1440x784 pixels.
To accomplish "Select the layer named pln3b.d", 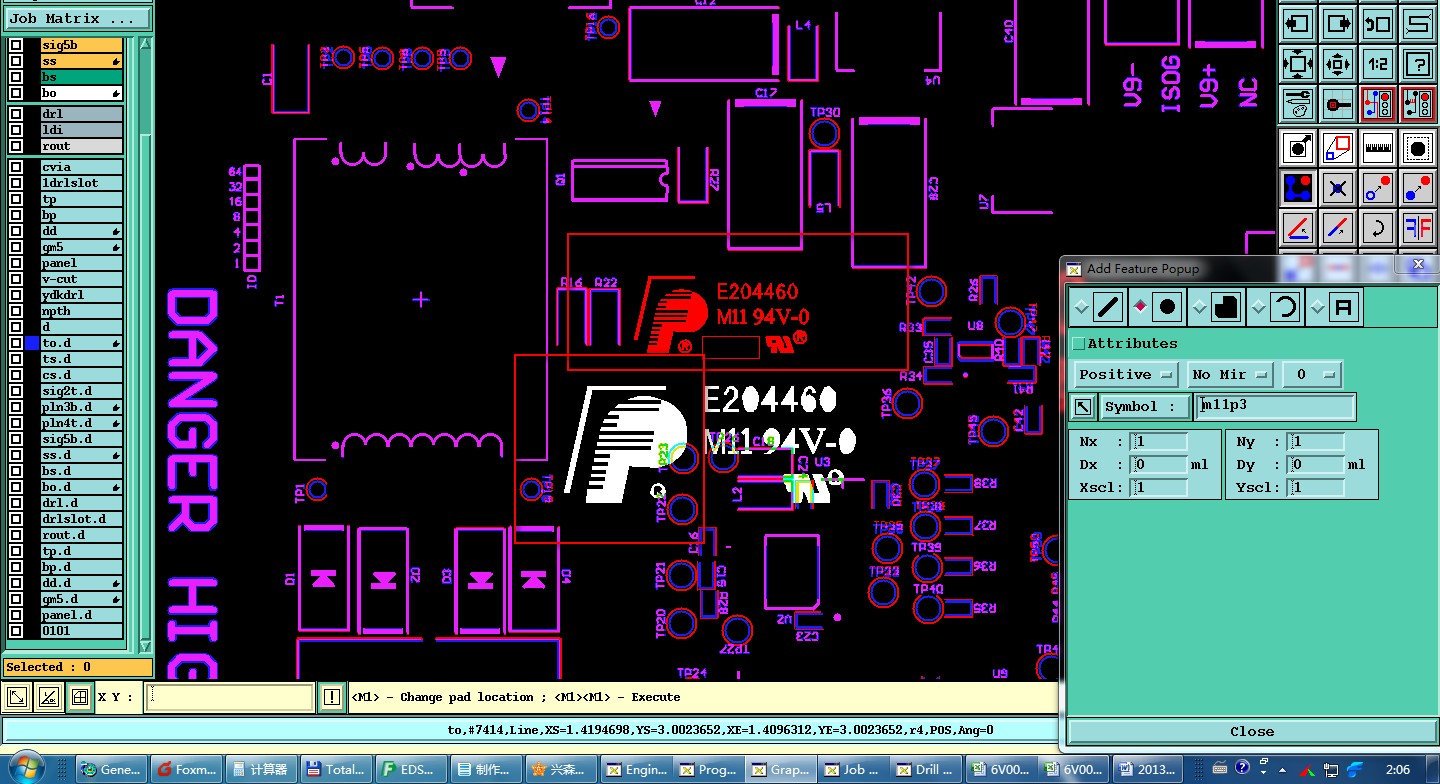I will coord(82,407).
